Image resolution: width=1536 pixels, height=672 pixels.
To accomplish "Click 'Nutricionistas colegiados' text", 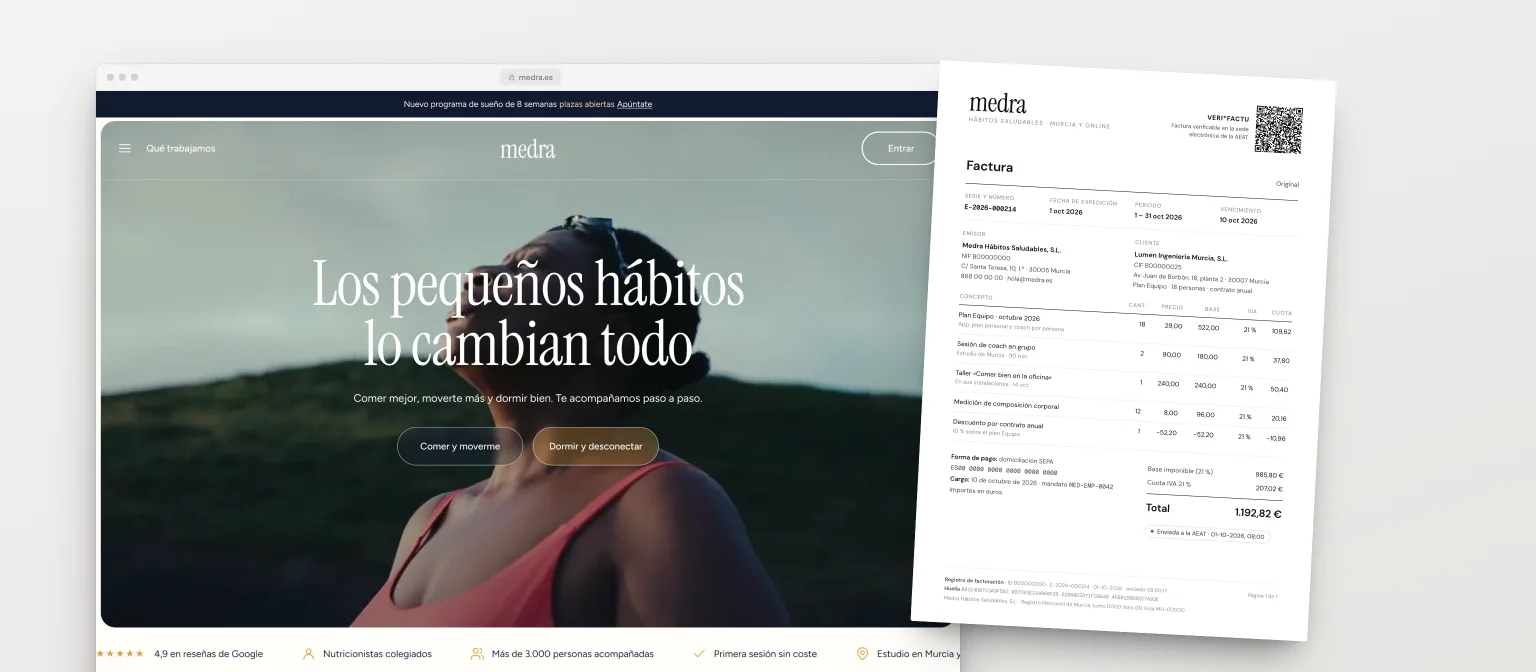I will tap(377, 654).
